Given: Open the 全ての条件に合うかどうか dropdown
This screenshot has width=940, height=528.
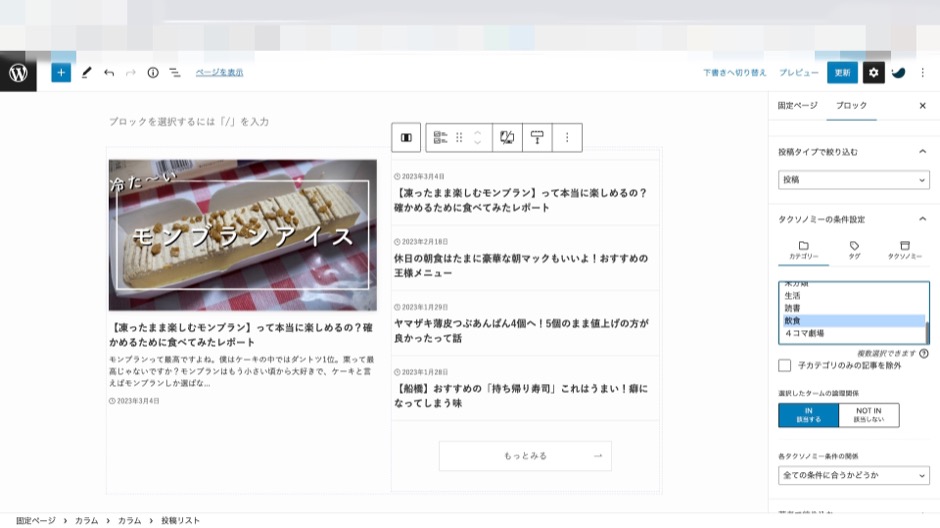Looking at the screenshot, I should click(x=854, y=475).
